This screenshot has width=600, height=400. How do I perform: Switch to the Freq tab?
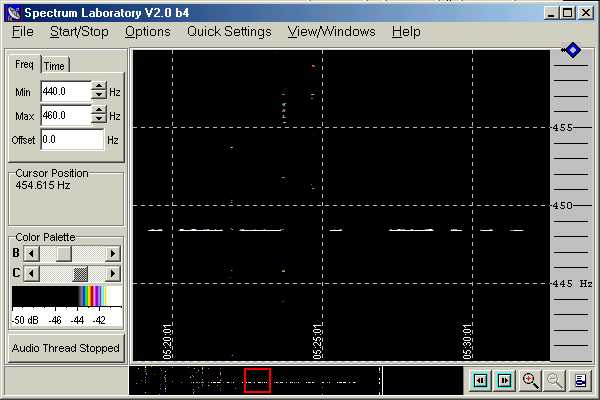(x=24, y=64)
